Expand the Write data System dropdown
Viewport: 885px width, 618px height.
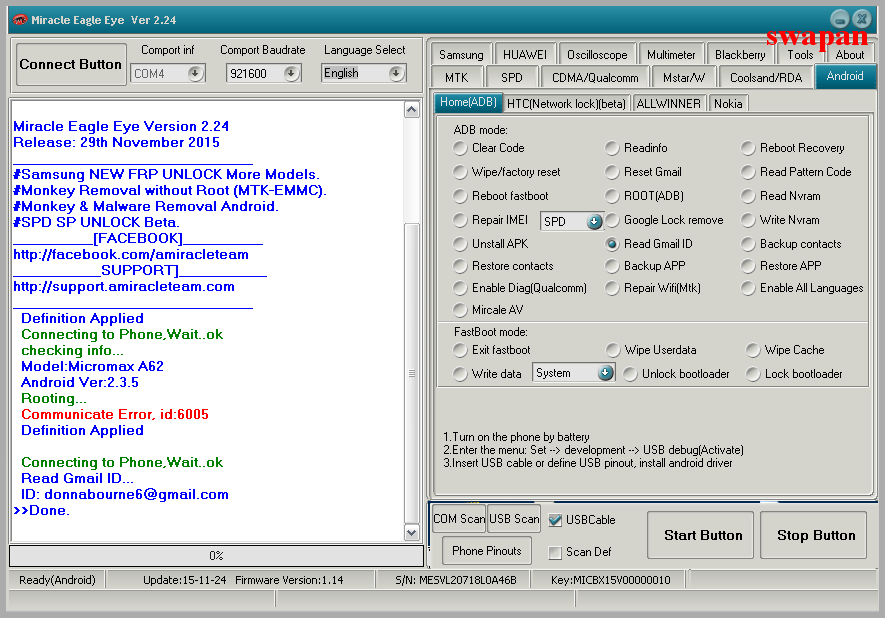[605, 373]
